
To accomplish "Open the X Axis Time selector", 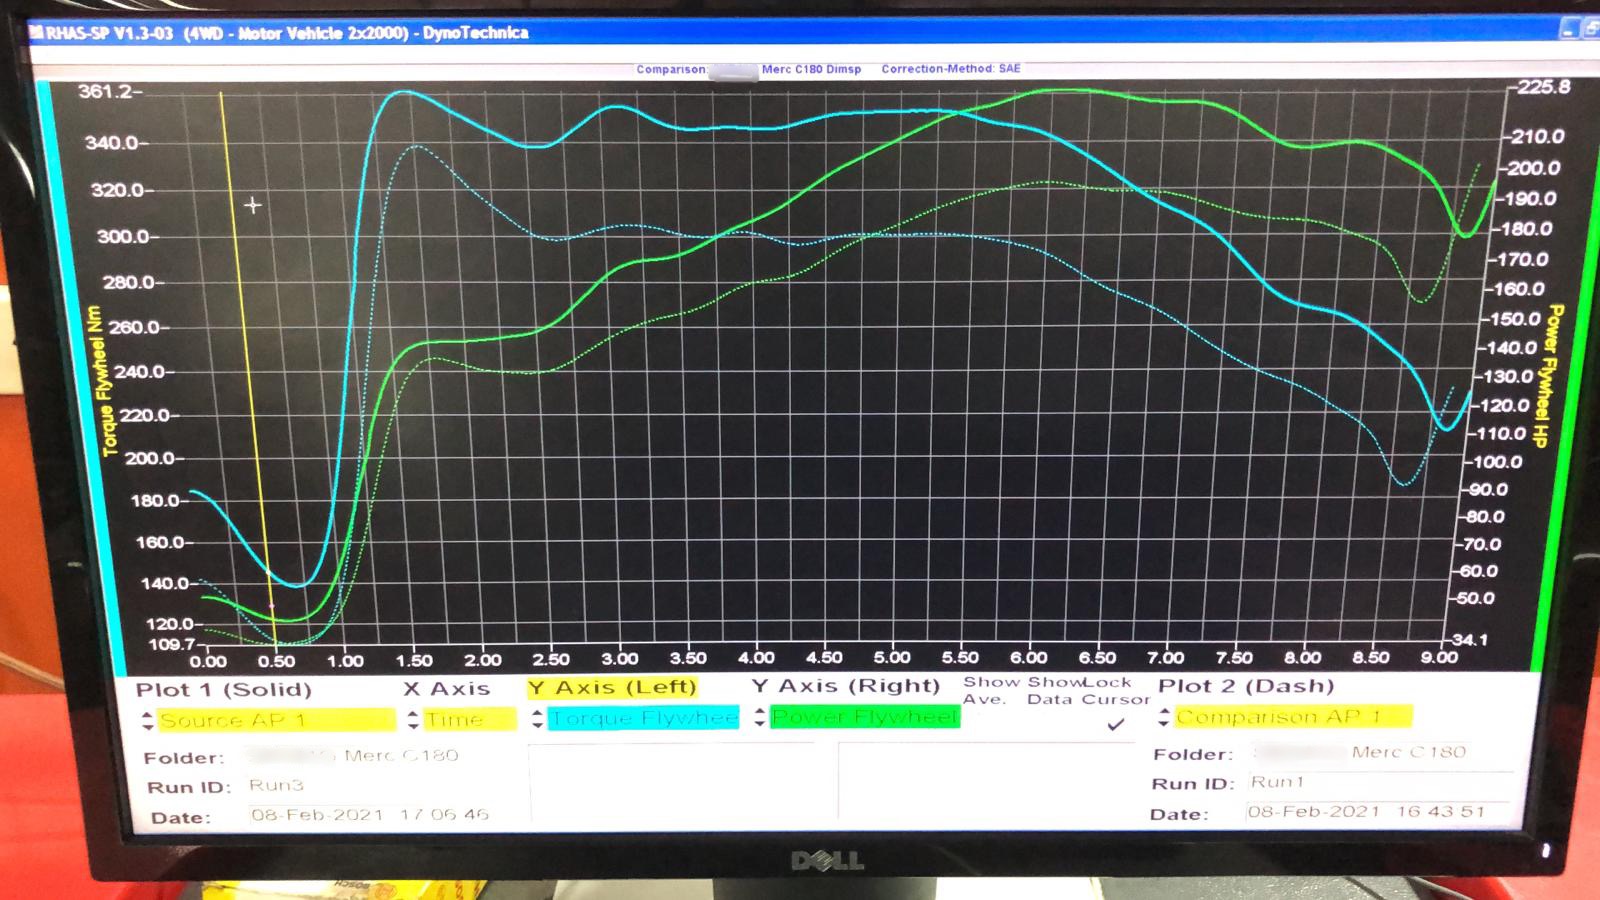I will coord(470,719).
